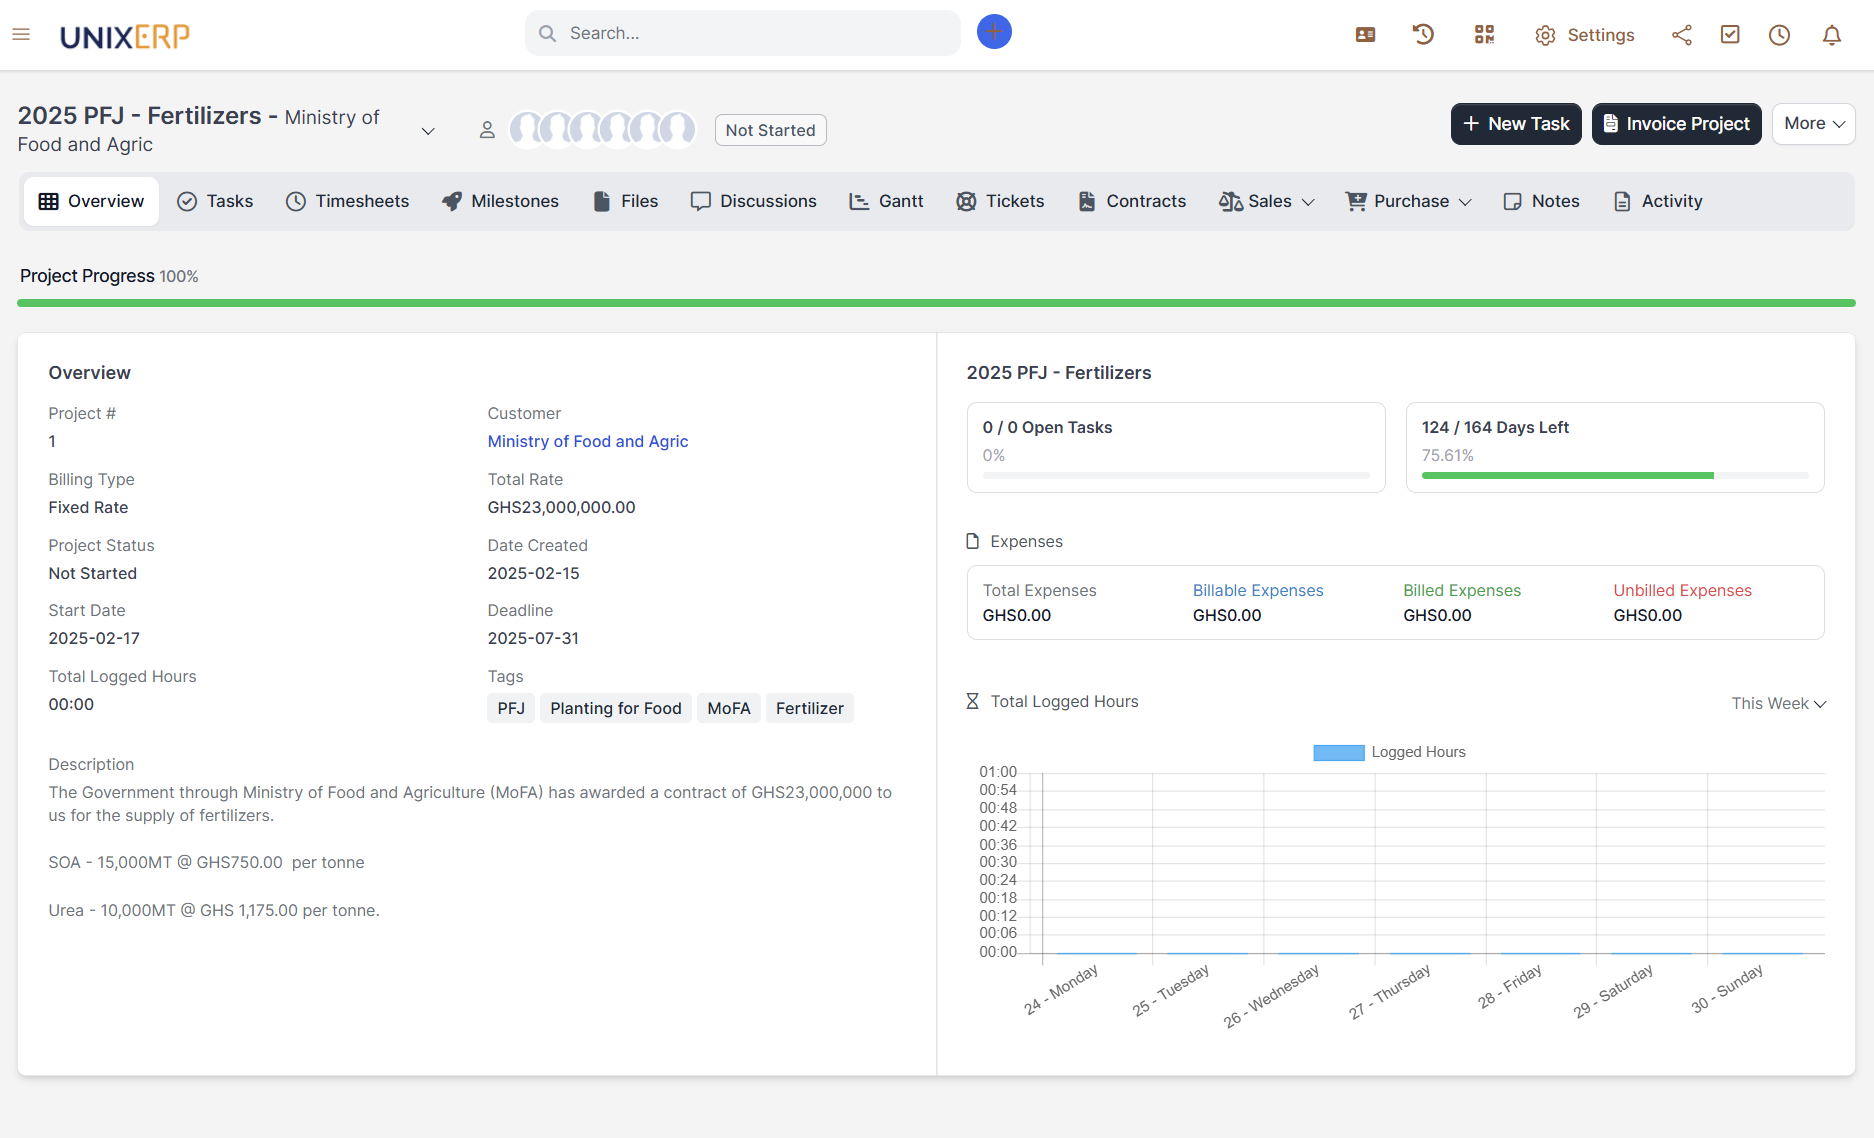Open the Tickets tab
The width and height of the screenshot is (1874, 1138).
point(1000,201)
